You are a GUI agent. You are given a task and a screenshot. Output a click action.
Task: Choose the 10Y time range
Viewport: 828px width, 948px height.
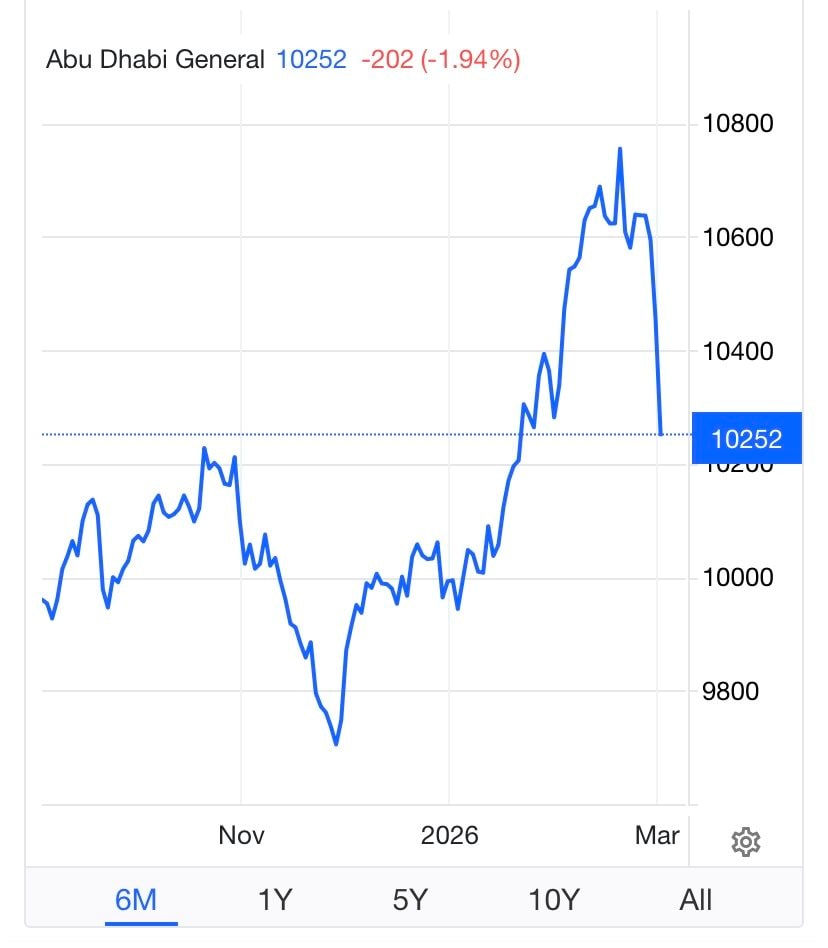click(x=553, y=899)
